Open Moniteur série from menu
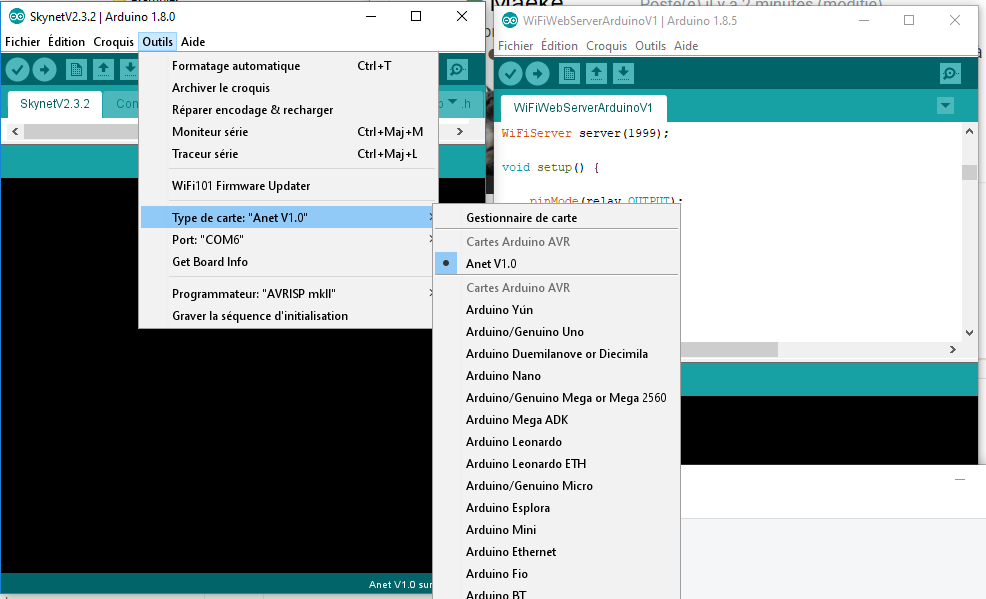Viewport: 986px width, 599px height. pyautogui.click(x=288, y=131)
